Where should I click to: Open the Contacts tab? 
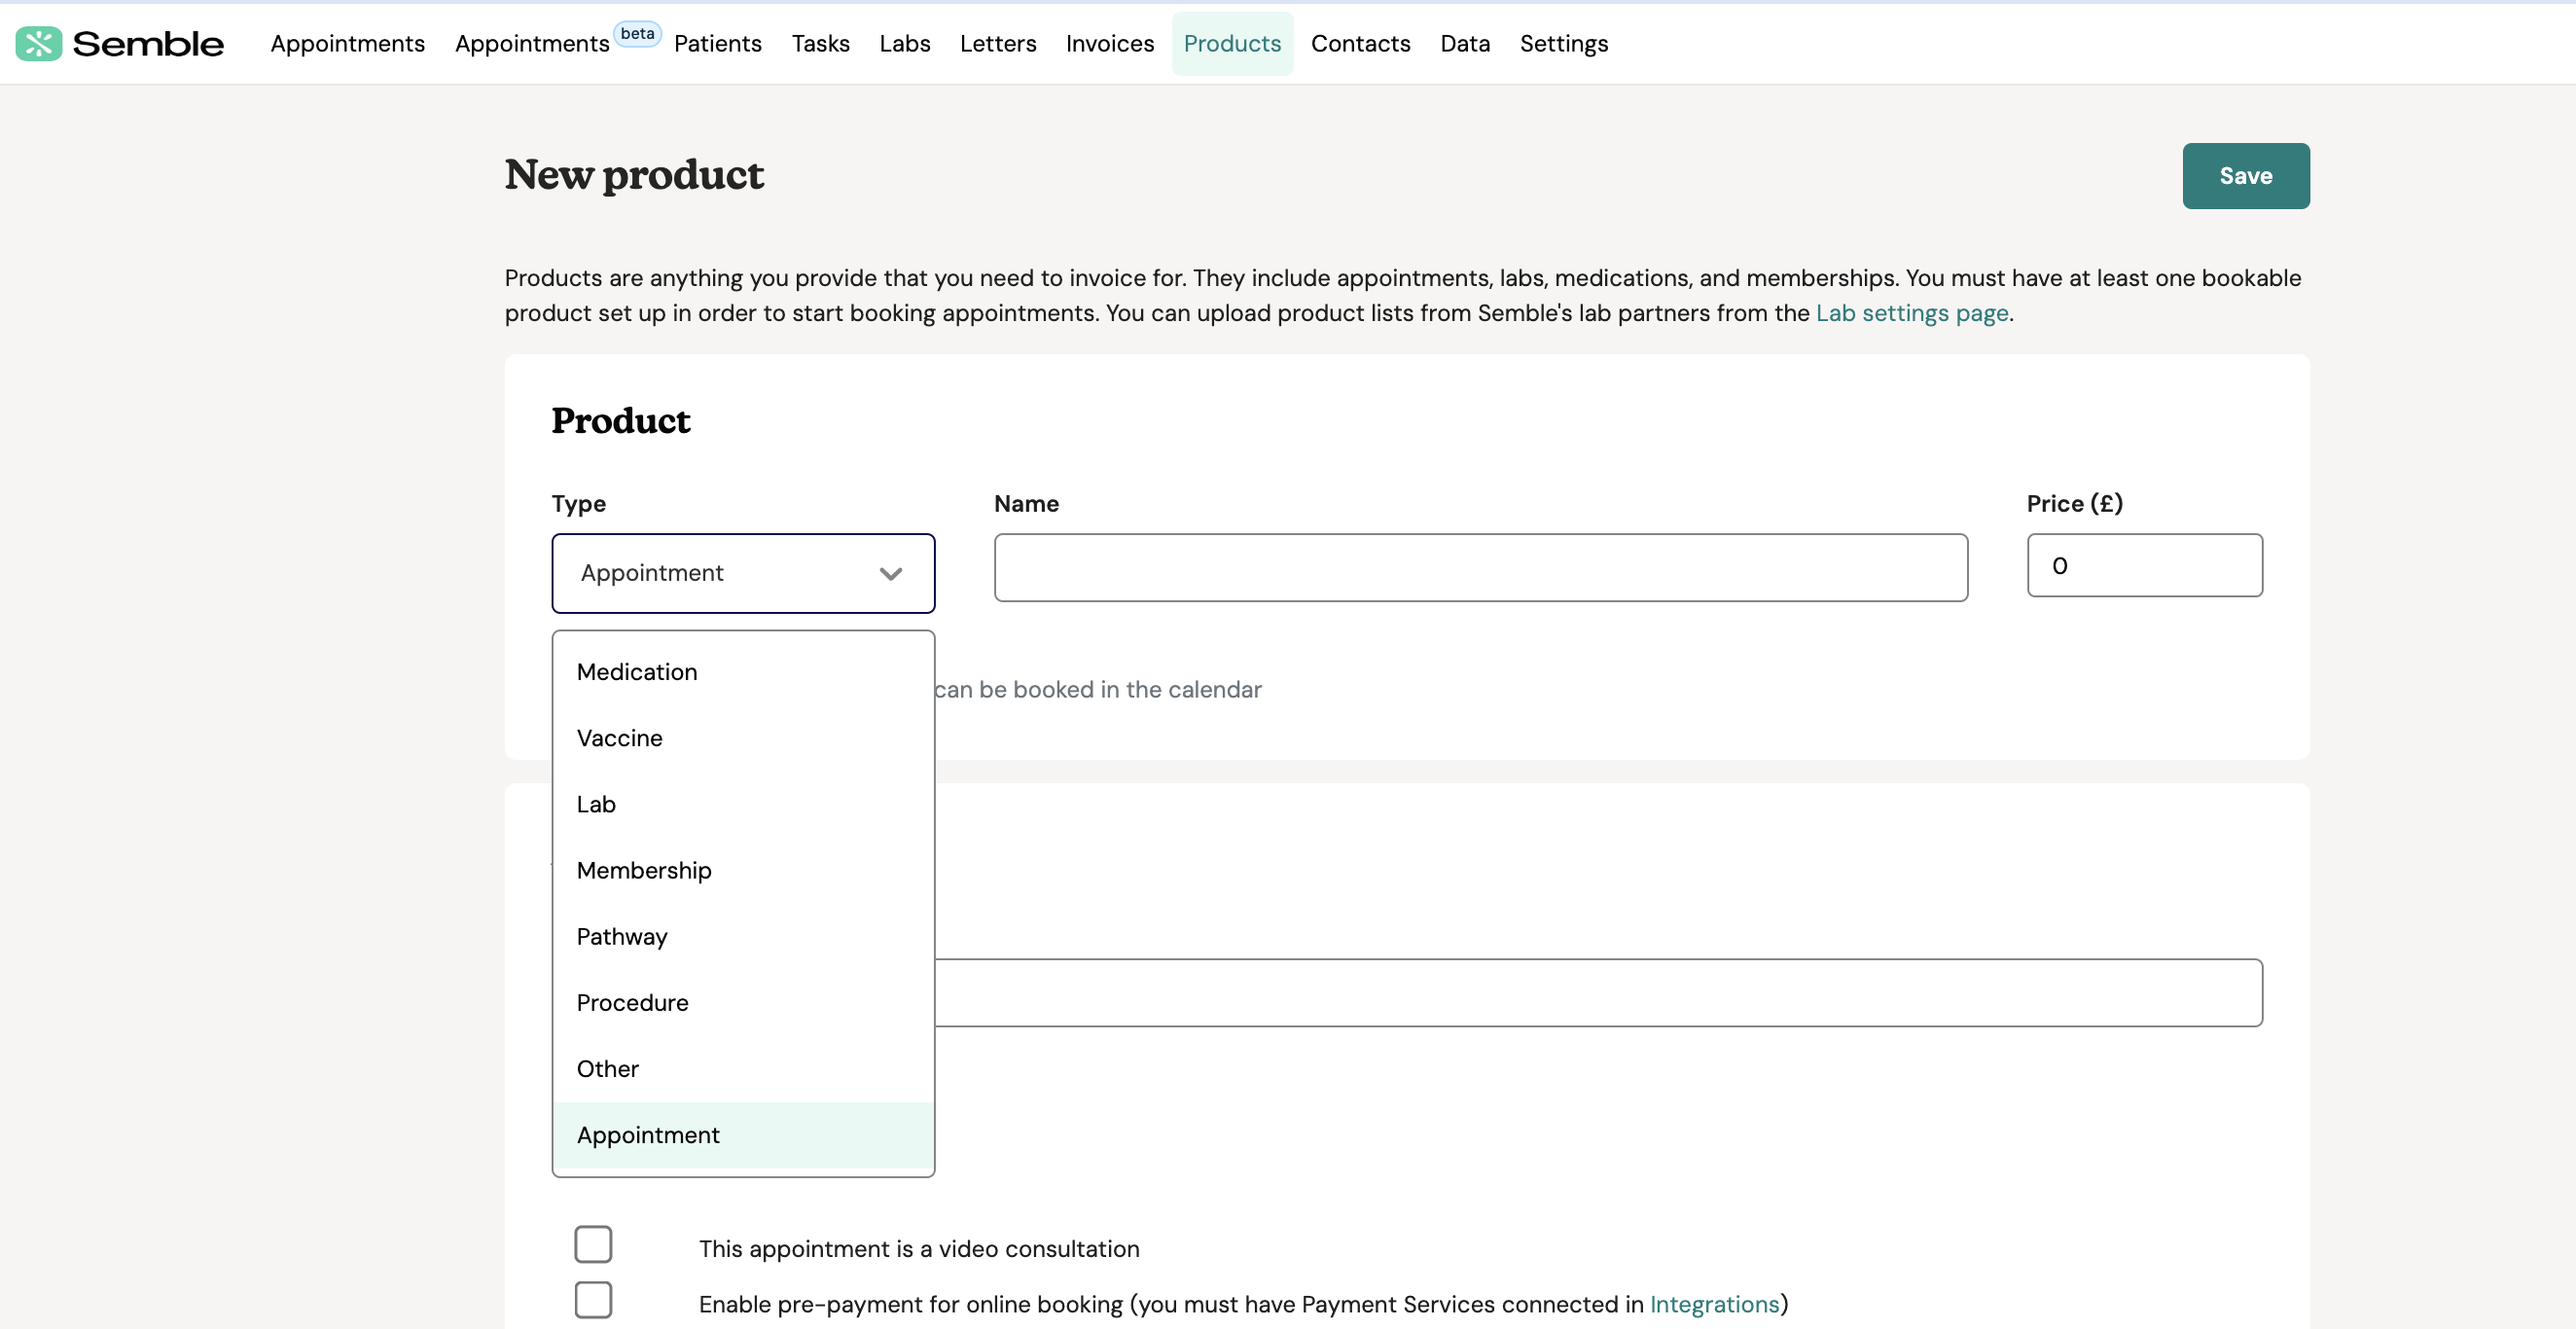(x=1360, y=44)
